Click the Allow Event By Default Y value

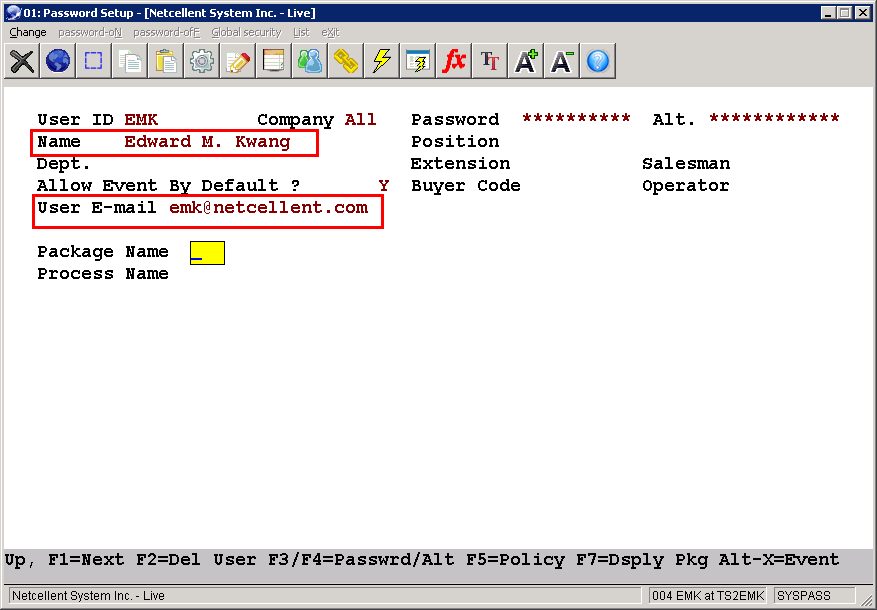pyautogui.click(x=384, y=186)
